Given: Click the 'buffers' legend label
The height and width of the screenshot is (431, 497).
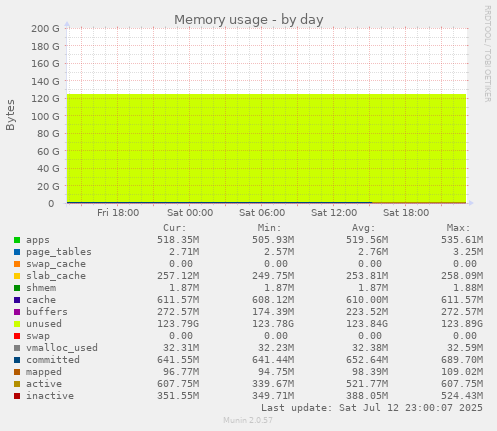Looking at the screenshot, I should point(47,312).
